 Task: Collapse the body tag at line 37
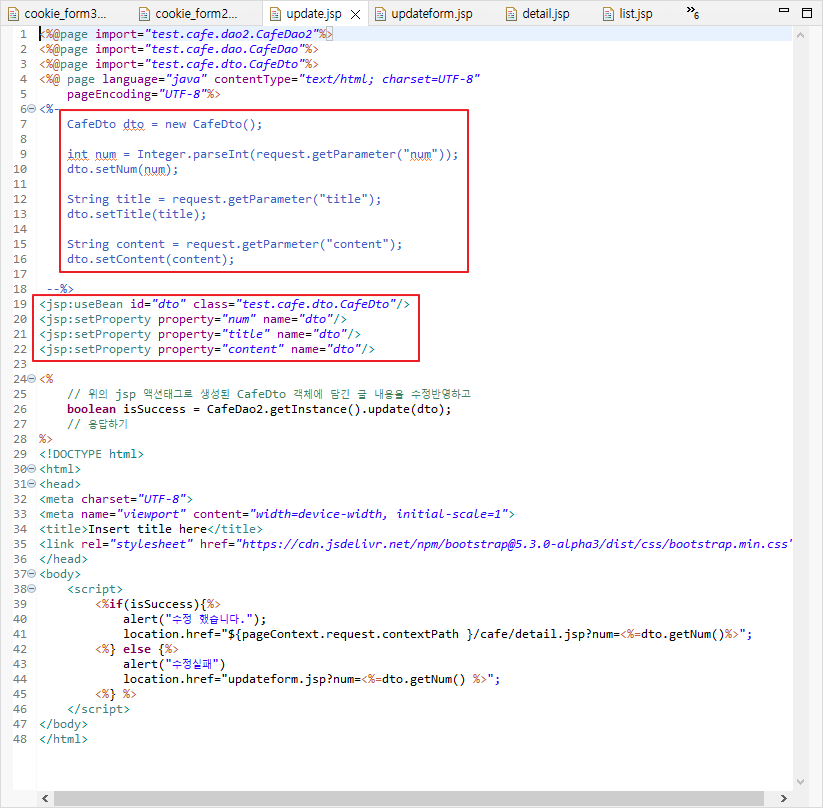pos(31,574)
